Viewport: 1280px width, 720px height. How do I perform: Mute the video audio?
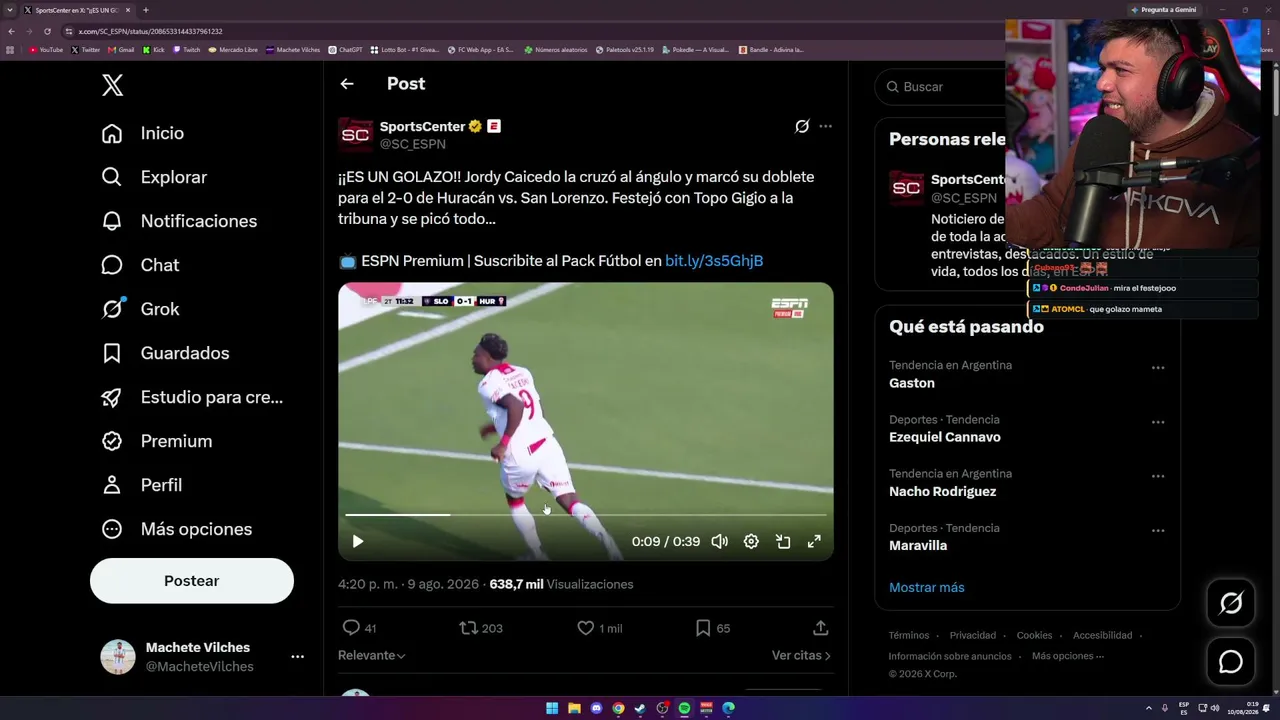(x=719, y=542)
